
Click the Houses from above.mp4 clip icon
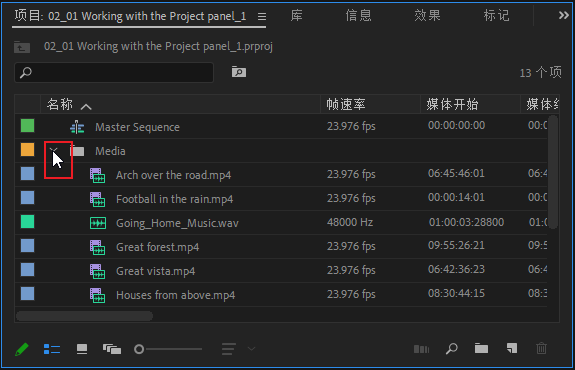point(98,295)
